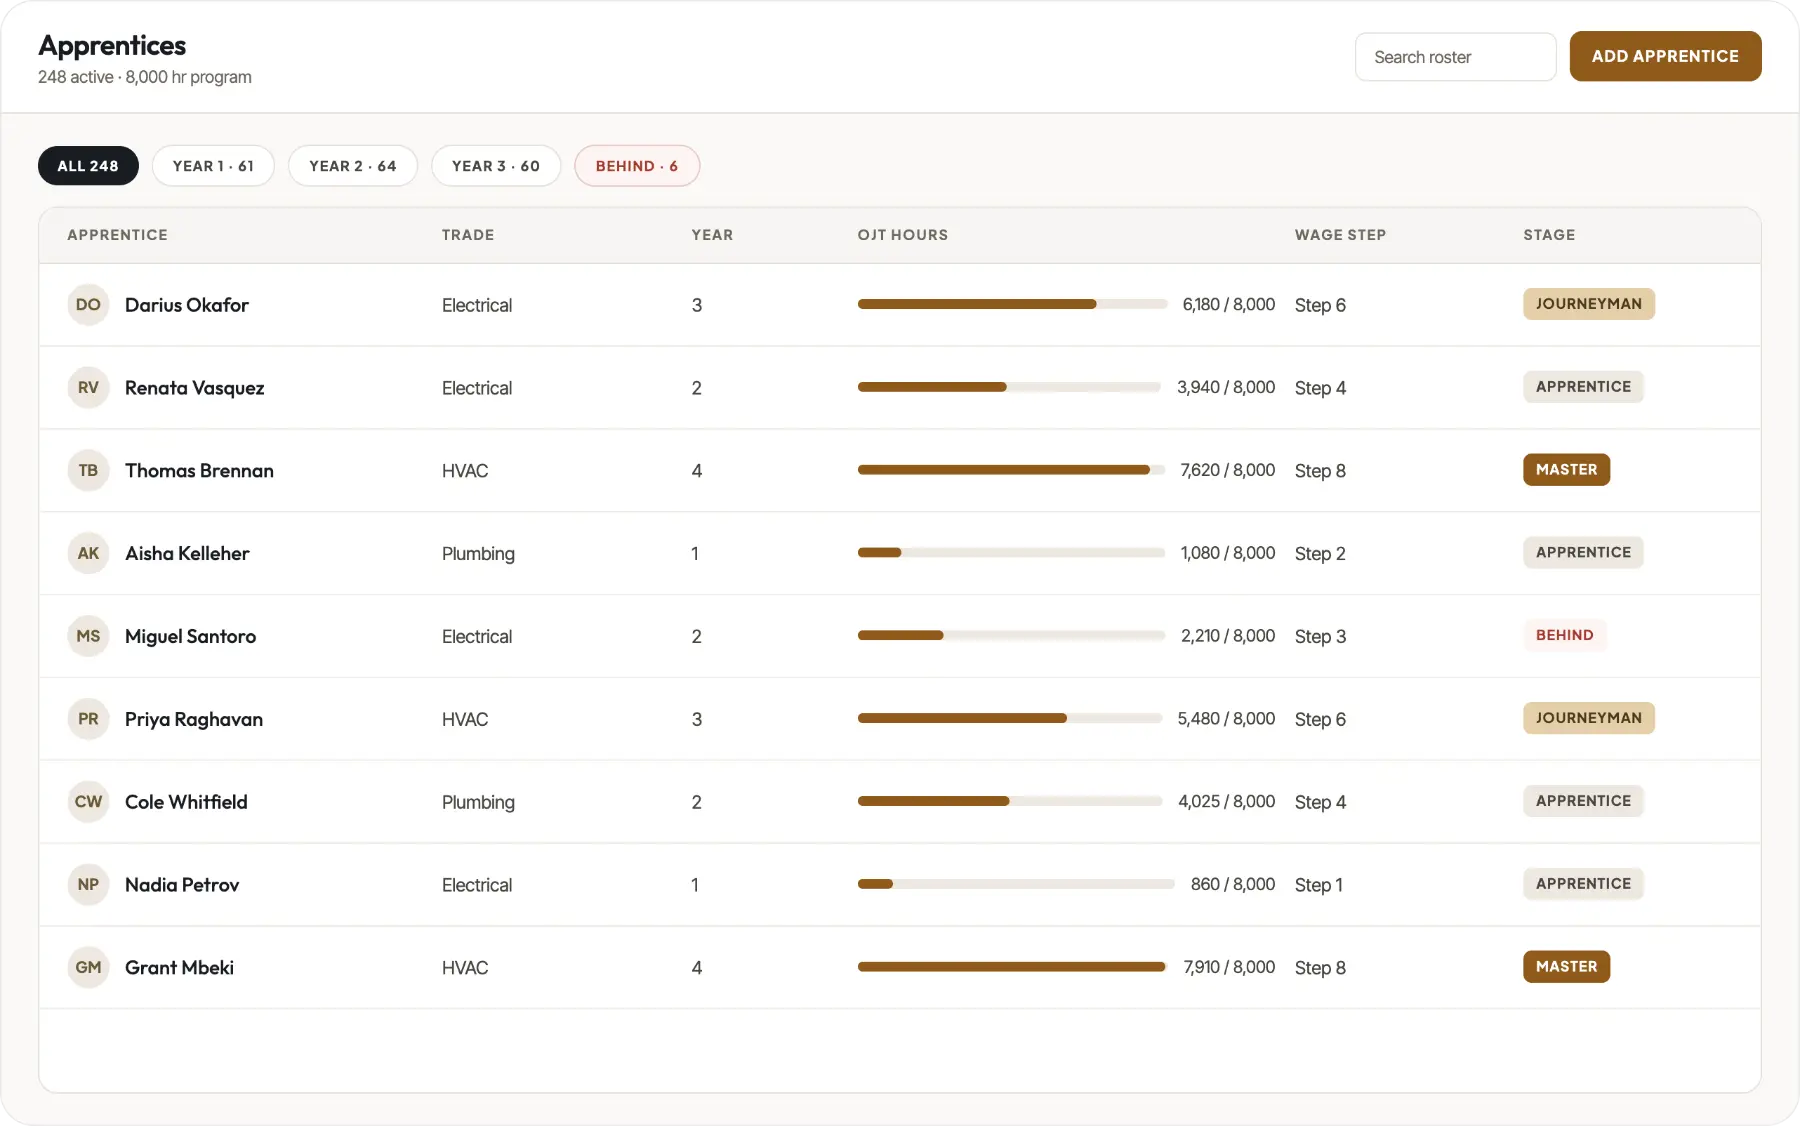Click the 860 / 8,000 hours value
The image size is (1800, 1126).
tap(1232, 885)
